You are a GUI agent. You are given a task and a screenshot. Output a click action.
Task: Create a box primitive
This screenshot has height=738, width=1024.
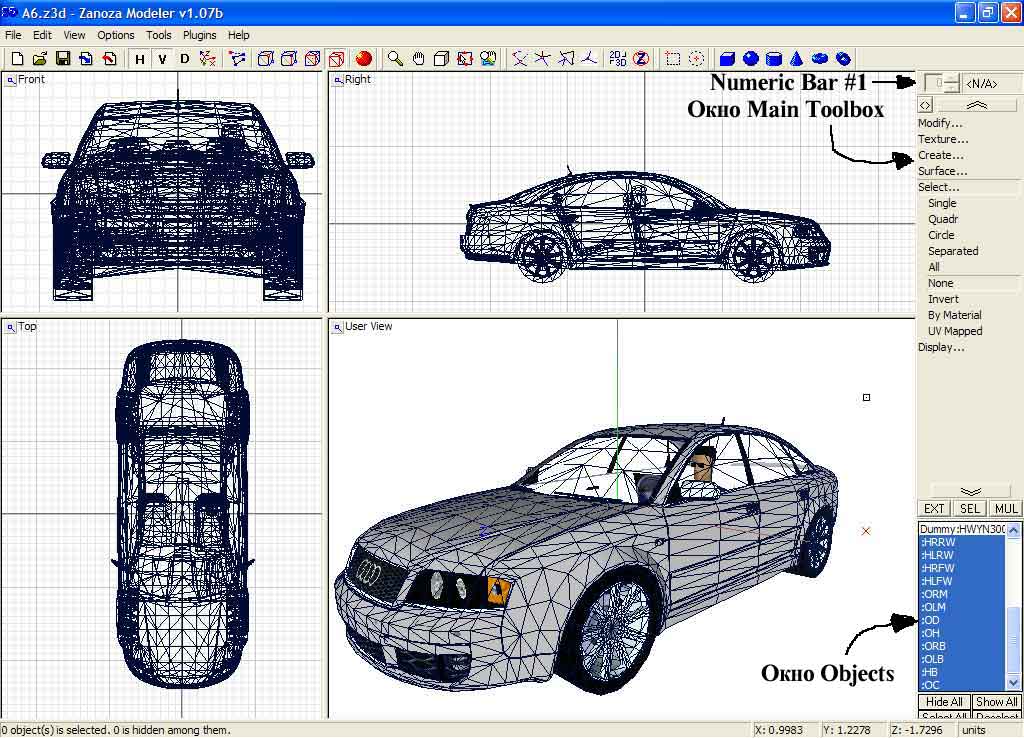tap(727, 59)
